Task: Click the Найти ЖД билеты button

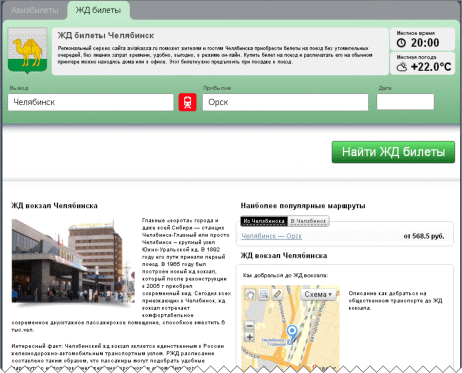Action: coord(393,152)
